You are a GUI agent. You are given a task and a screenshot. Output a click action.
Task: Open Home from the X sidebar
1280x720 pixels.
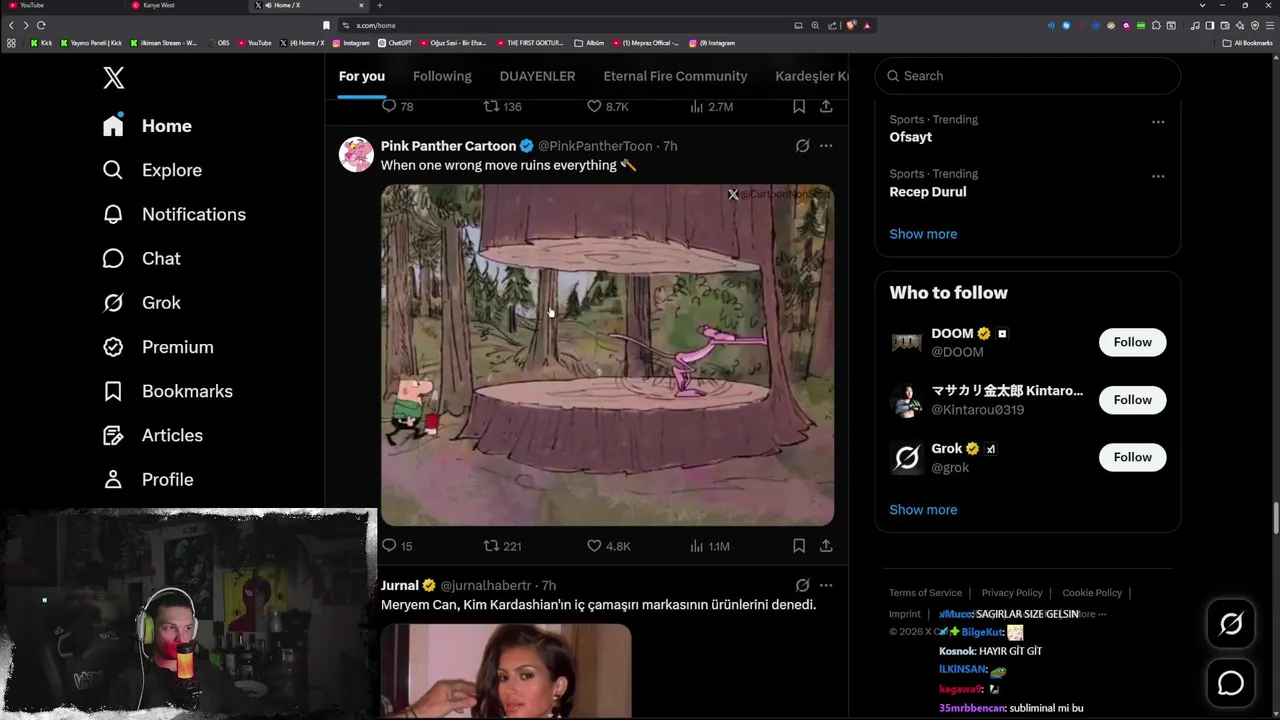pyautogui.click(x=147, y=126)
